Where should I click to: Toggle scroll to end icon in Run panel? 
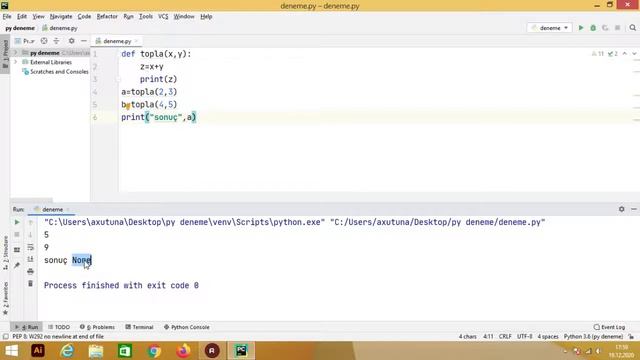coord(31,259)
